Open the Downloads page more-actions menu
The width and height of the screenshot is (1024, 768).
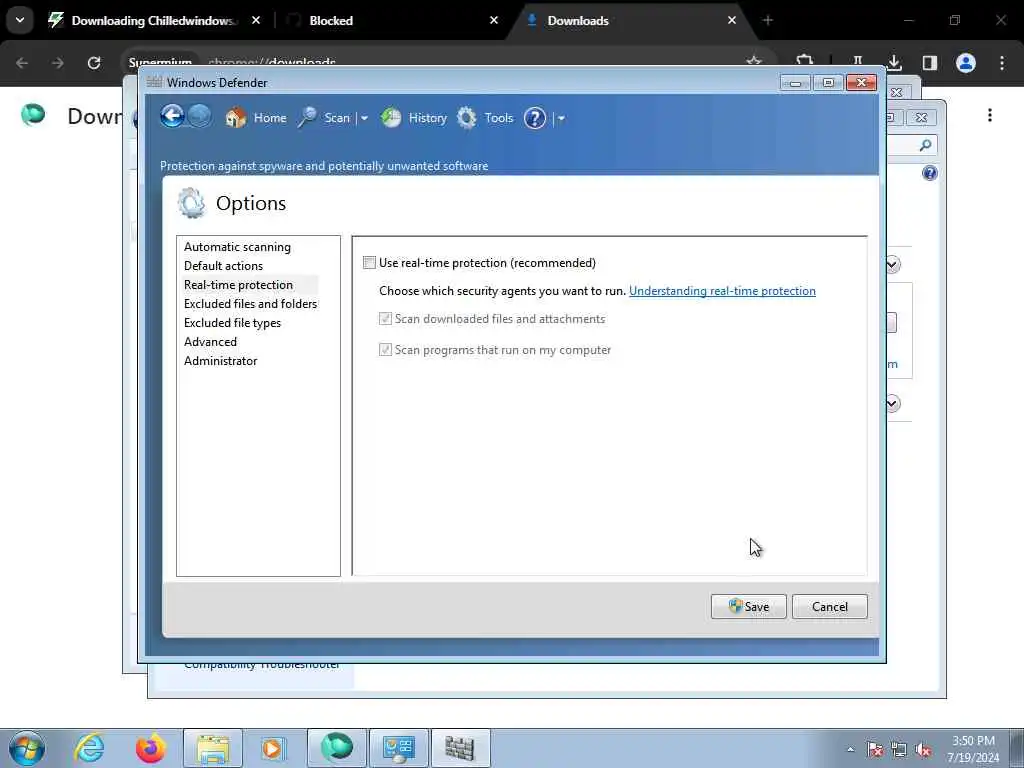[x=990, y=115]
